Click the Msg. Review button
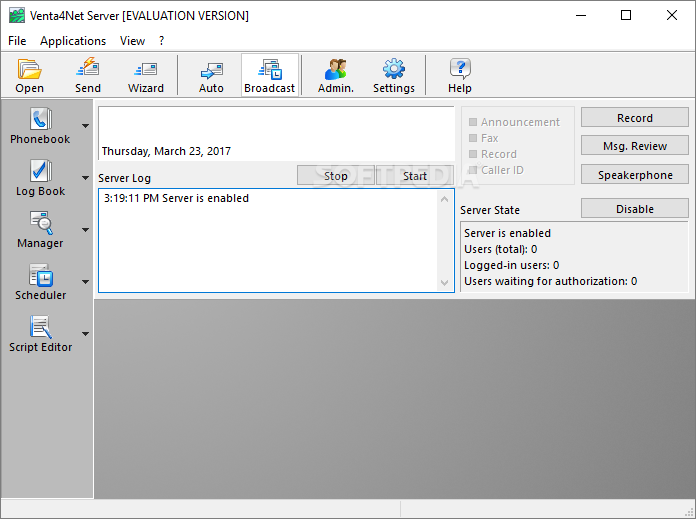This screenshot has height=519, width=696. point(635,146)
